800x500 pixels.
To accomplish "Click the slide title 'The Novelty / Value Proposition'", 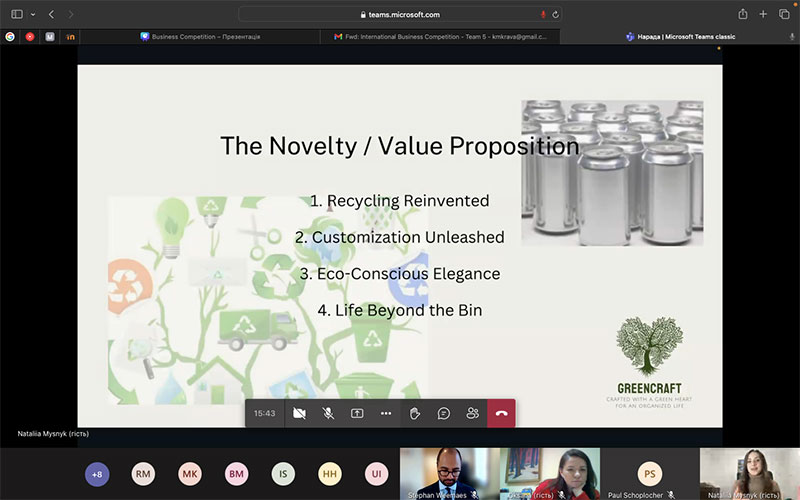I will tap(400, 146).
